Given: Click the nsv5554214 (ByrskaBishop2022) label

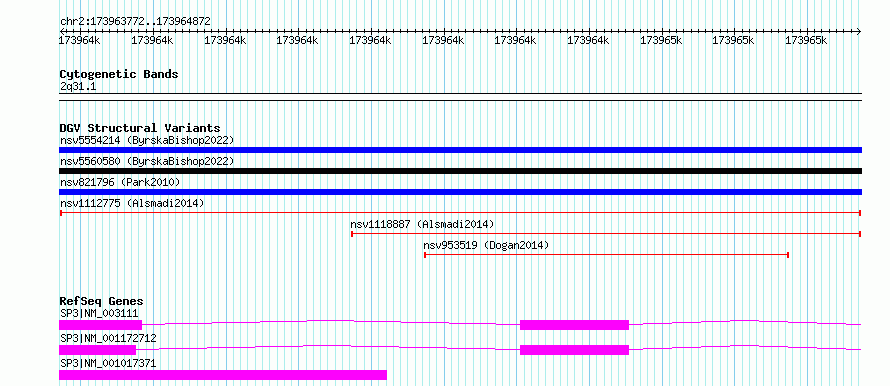Looking at the screenshot, I should [147, 140].
